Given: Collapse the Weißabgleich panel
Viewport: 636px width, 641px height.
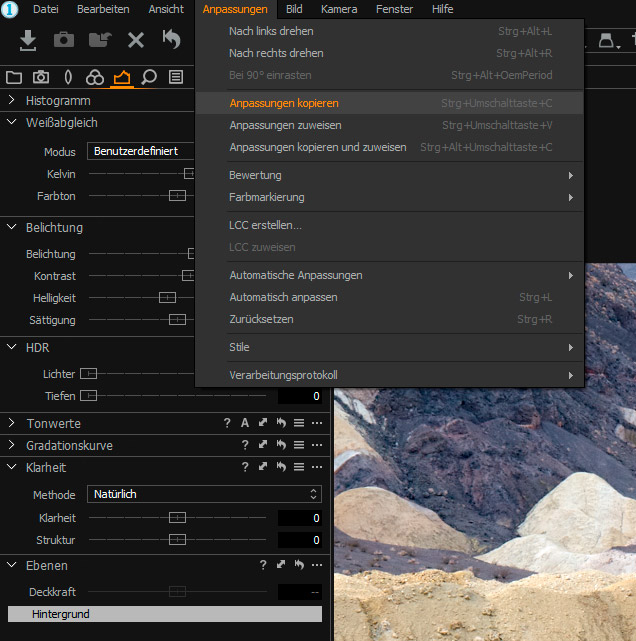Looking at the screenshot, I should pos(11,122).
